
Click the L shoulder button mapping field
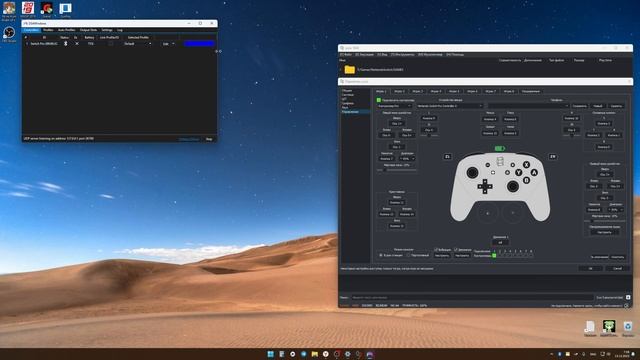(x=429, y=118)
